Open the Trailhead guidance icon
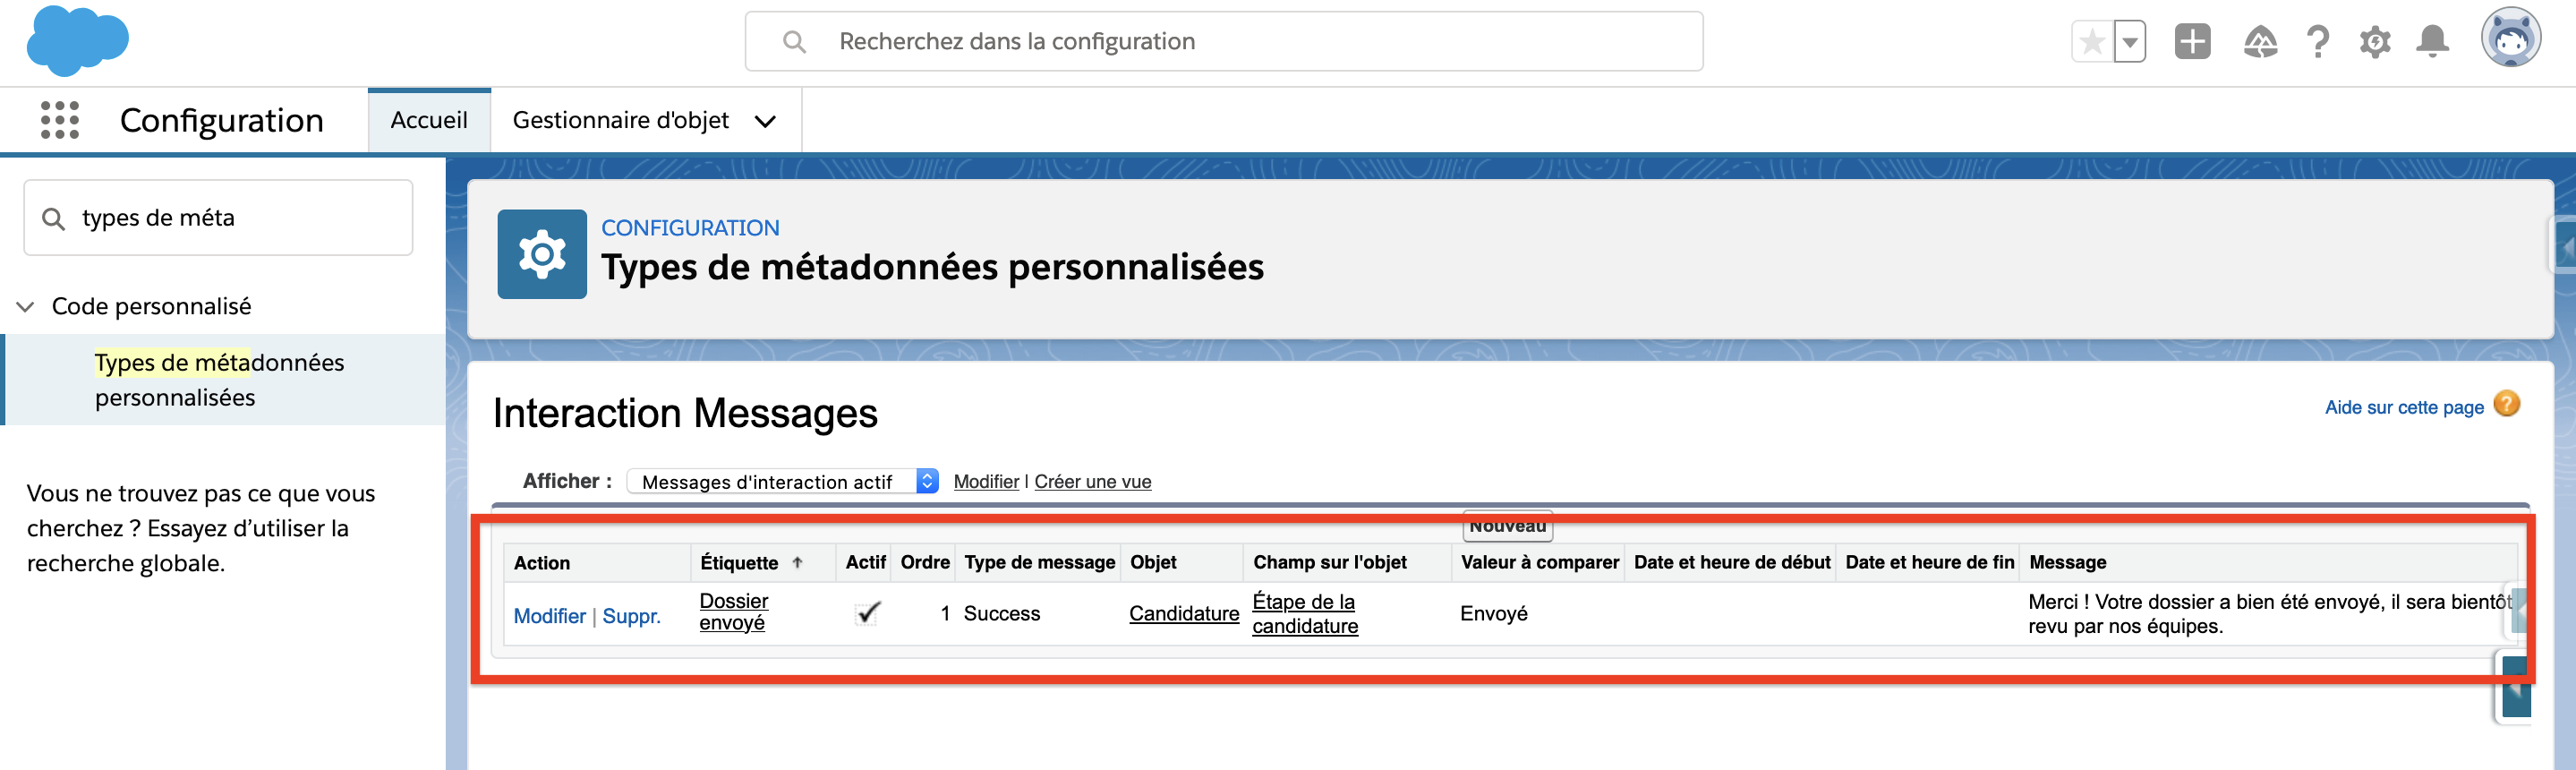The width and height of the screenshot is (2576, 770). 2260,42
